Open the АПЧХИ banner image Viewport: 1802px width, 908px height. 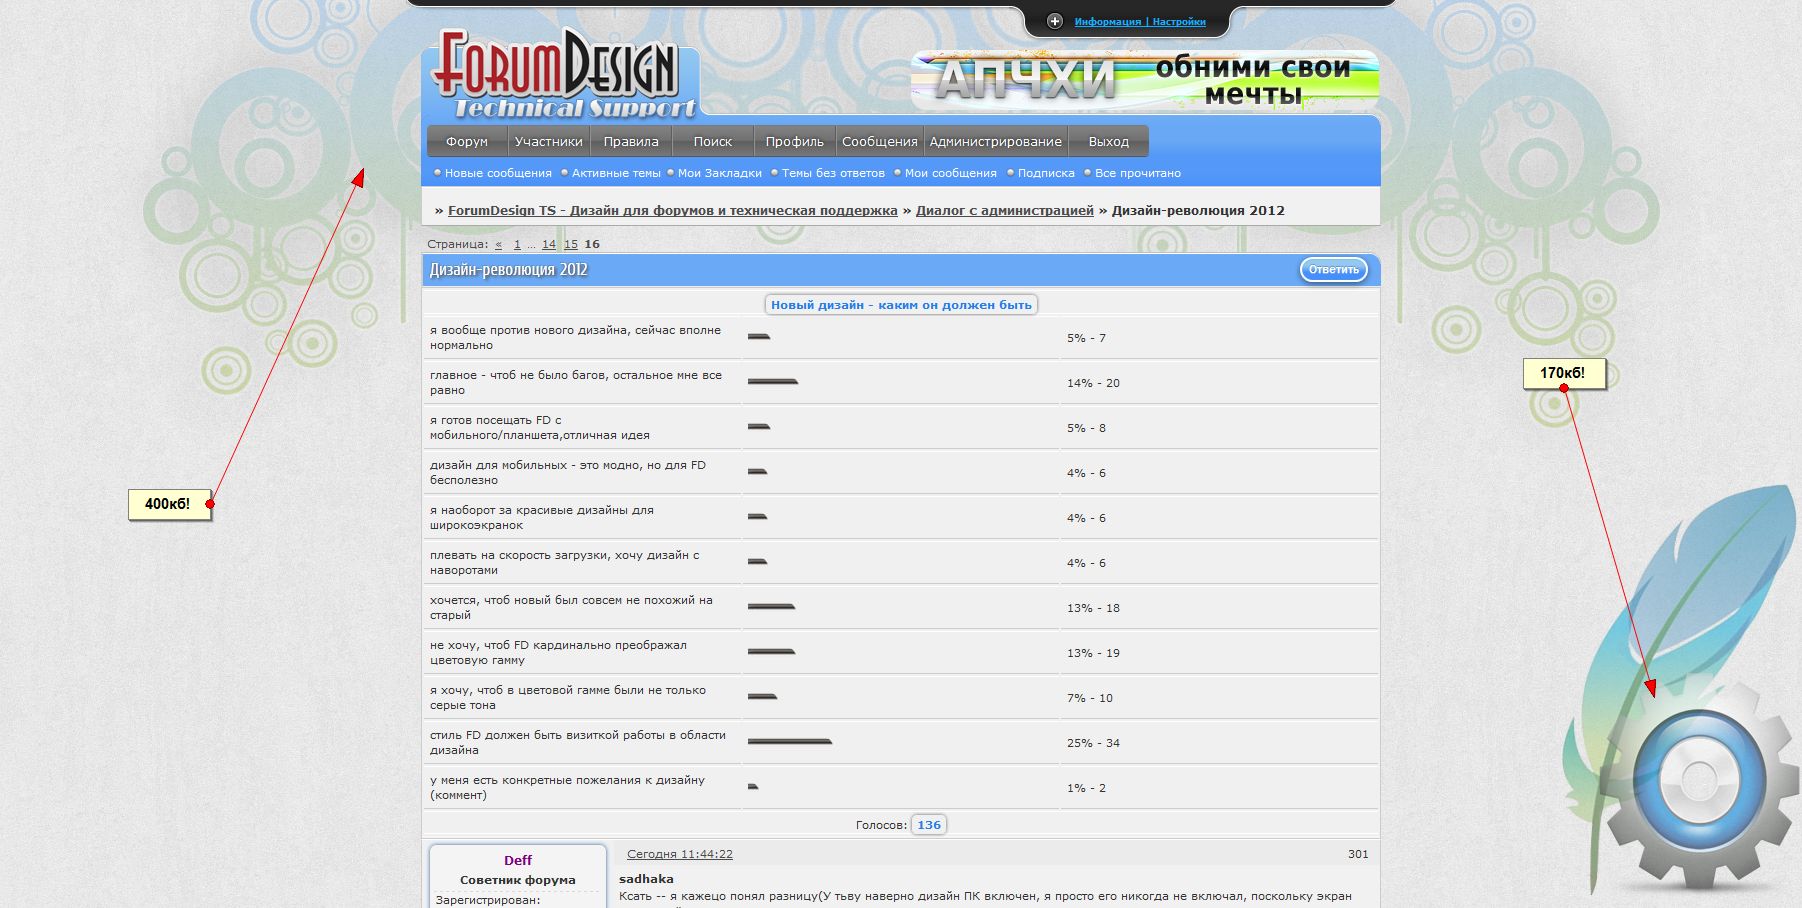pos(1145,80)
